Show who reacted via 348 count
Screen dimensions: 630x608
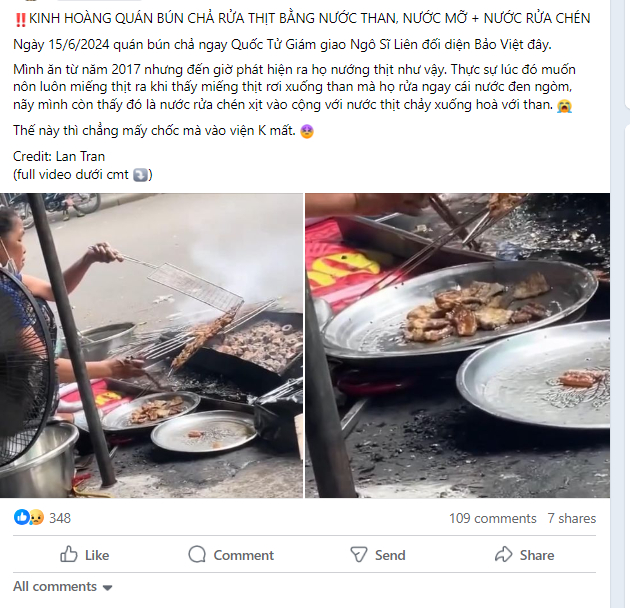pos(60,518)
